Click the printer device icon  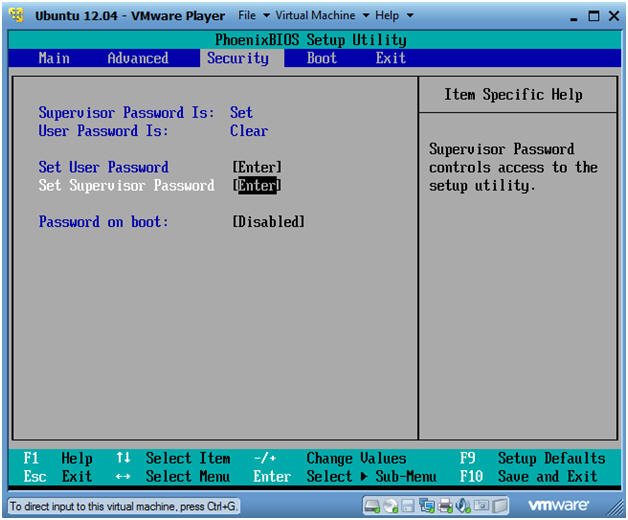[x=445, y=506]
